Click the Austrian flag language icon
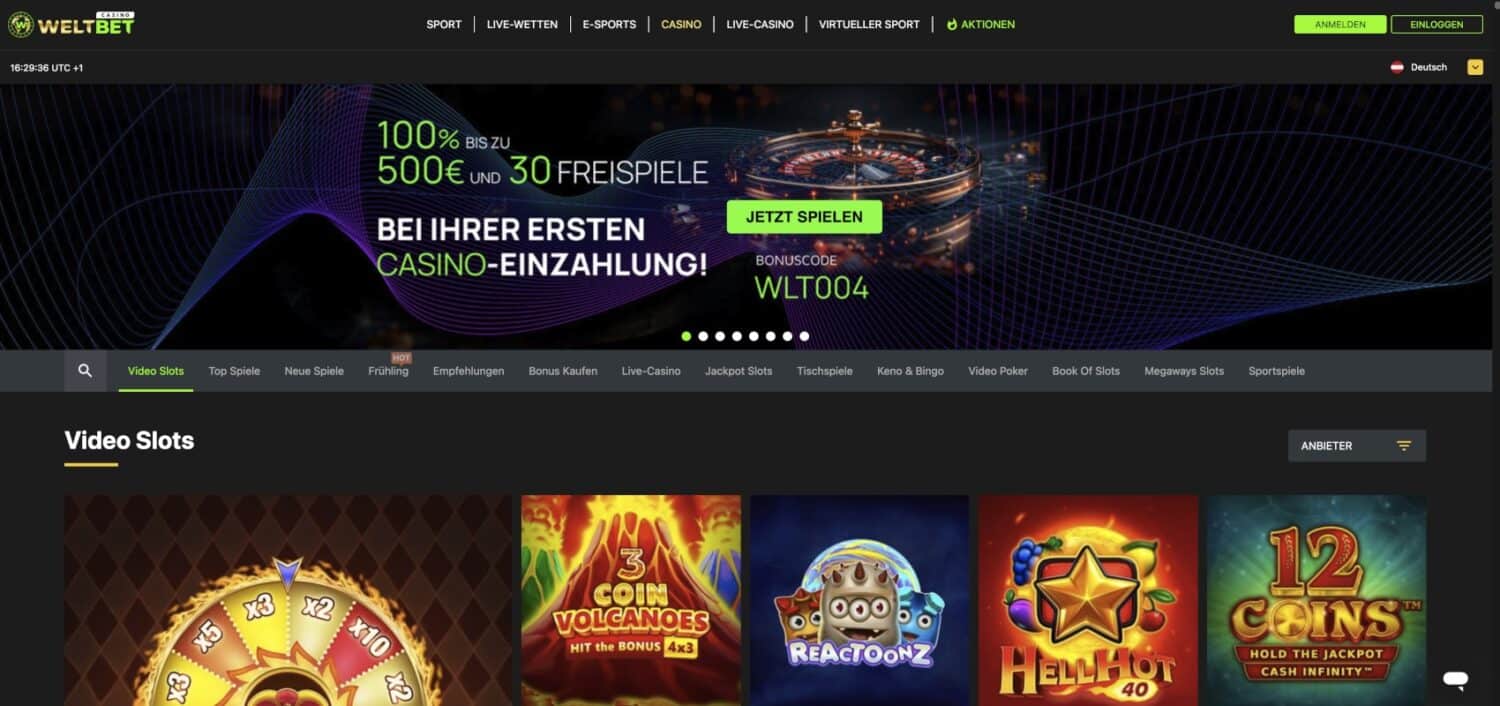Screen dimensions: 1500x706 (x=1397, y=67)
